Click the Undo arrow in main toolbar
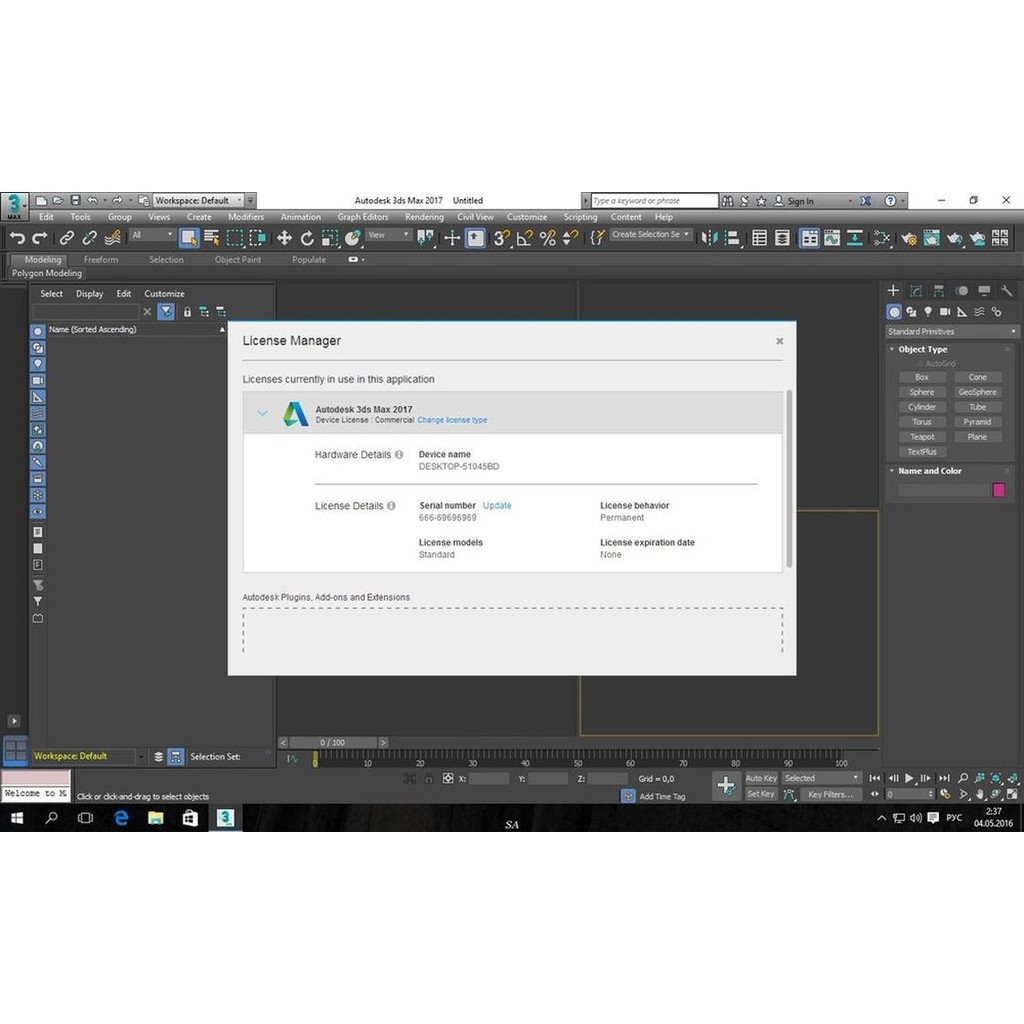 pos(16,238)
